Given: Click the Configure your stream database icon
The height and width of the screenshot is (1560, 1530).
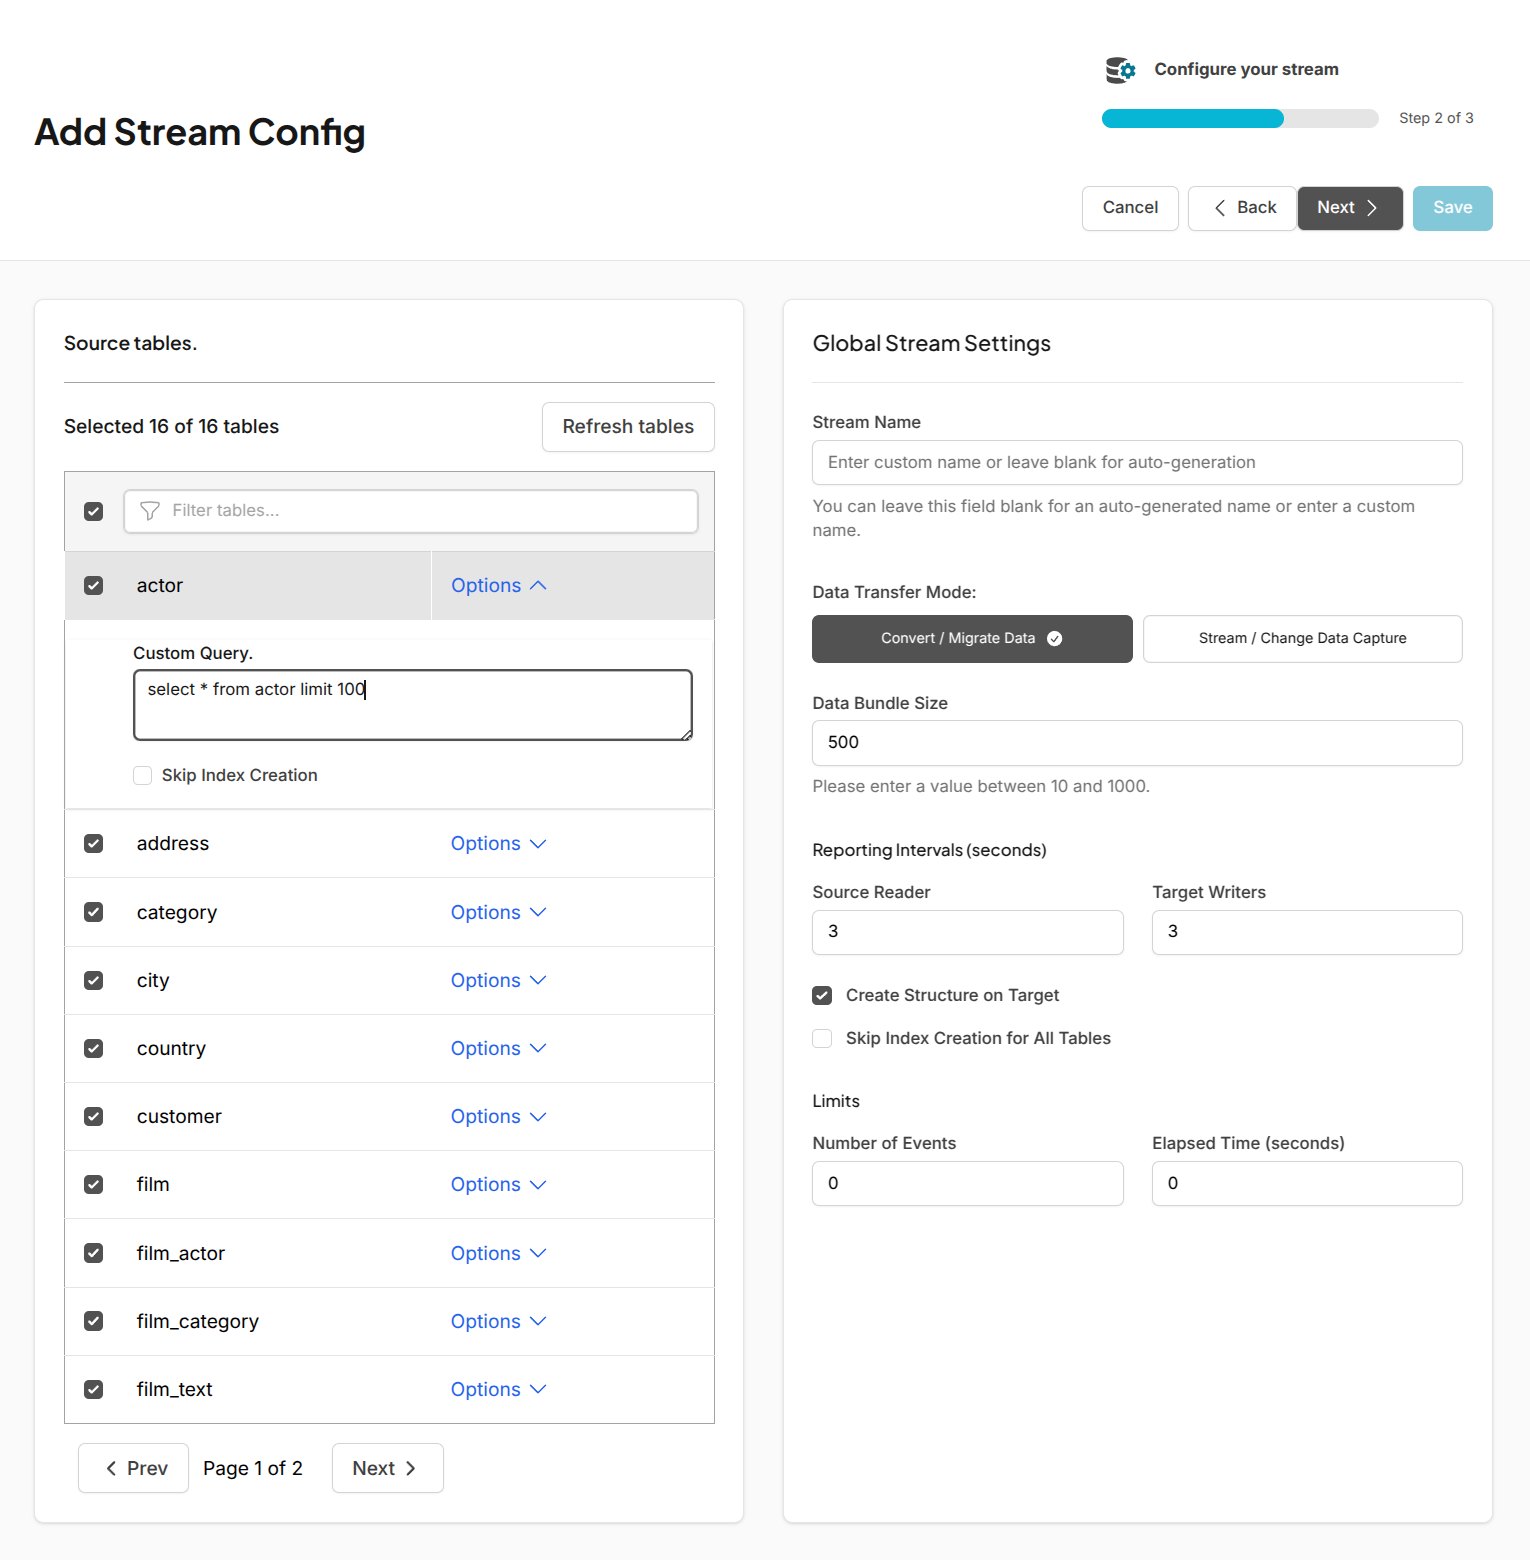Looking at the screenshot, I should [1120, 69].
